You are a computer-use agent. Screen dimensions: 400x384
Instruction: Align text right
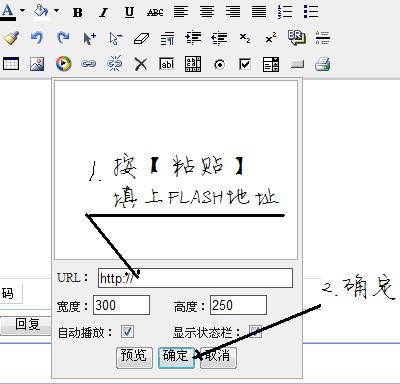(233, 12)
